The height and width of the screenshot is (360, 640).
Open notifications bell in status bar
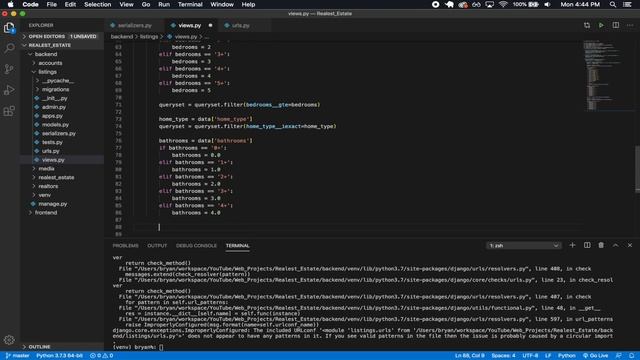[x=631, y=356]
